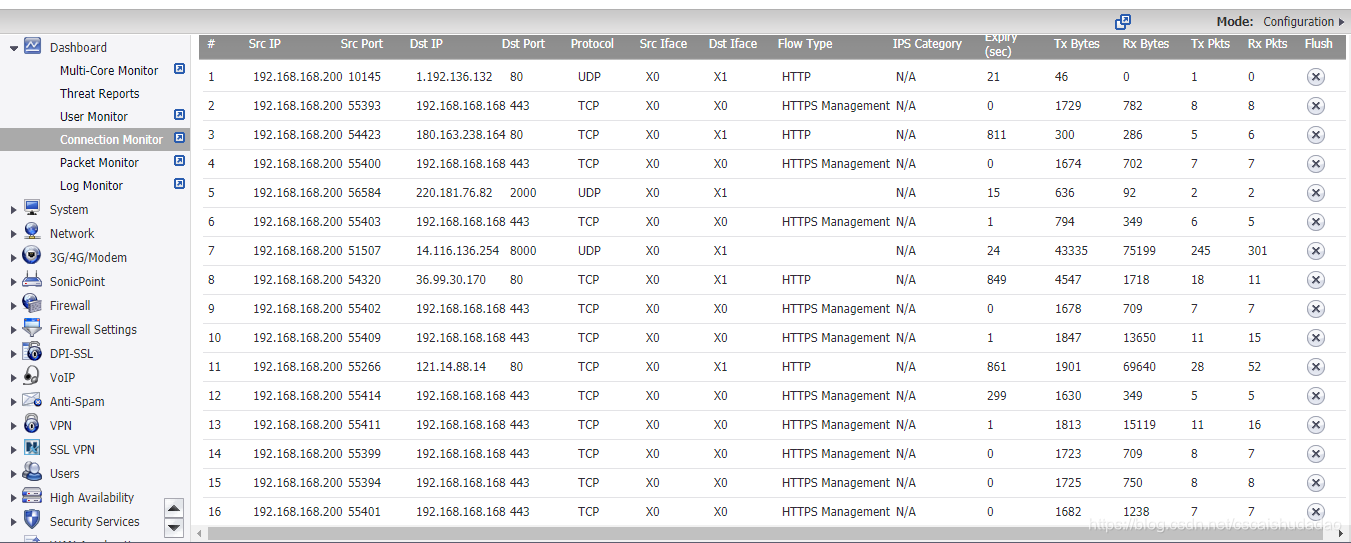Click the Dashboard chart icon

[x=32, y=46]
